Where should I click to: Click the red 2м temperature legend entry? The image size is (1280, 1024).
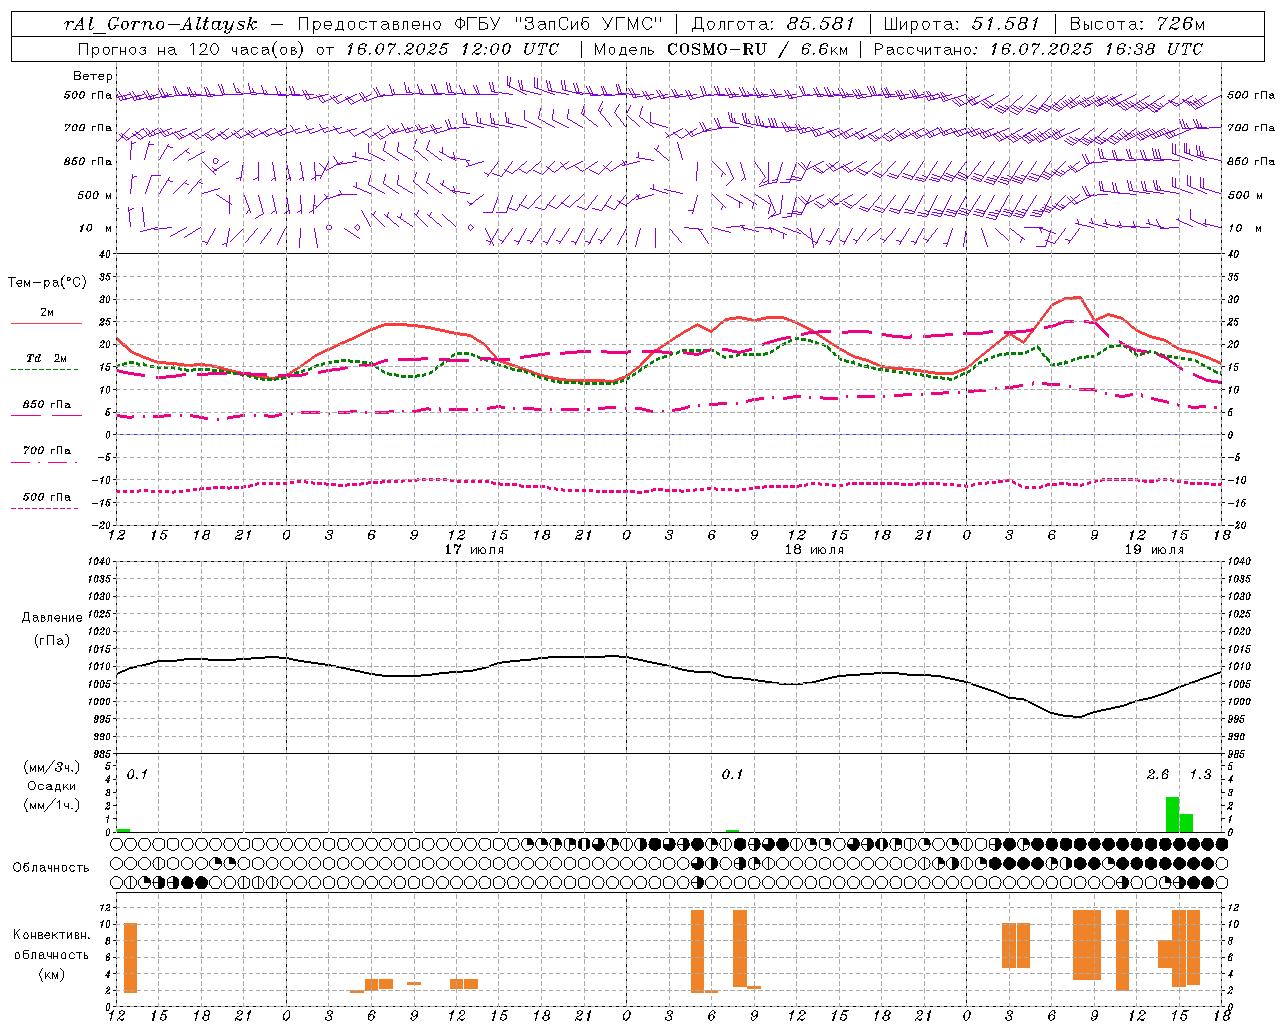coord(47,314)
